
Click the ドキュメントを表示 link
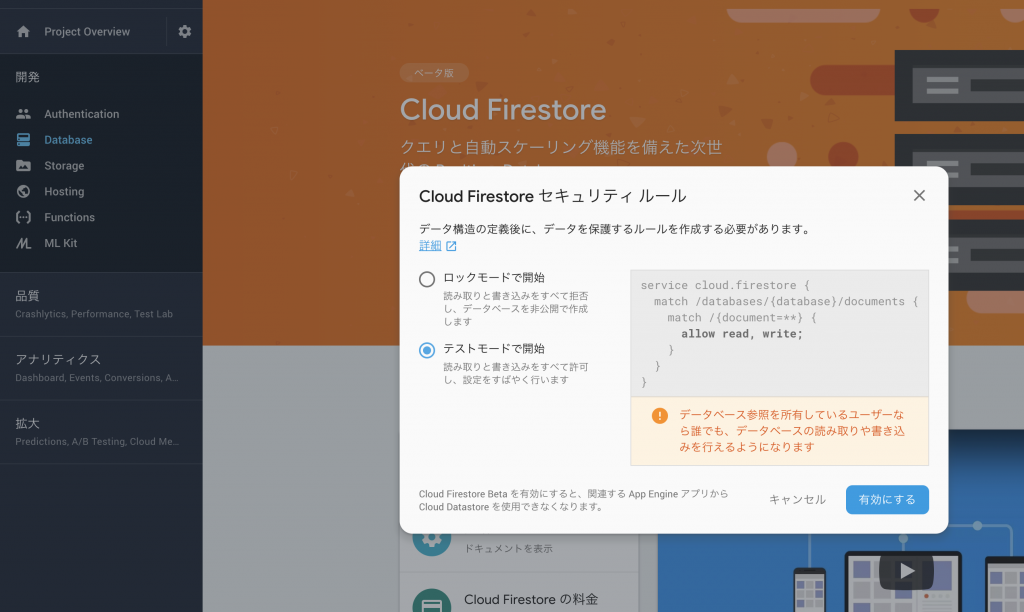point(508,549)
